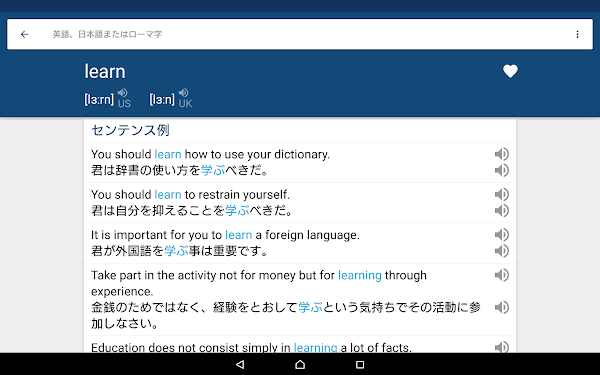The height and width of the screenshot is (375, 600).
Task: Tap highlighted word 'learning' in 'through experience' sentence
Action: pyautogui.click(x=360, y=276)
